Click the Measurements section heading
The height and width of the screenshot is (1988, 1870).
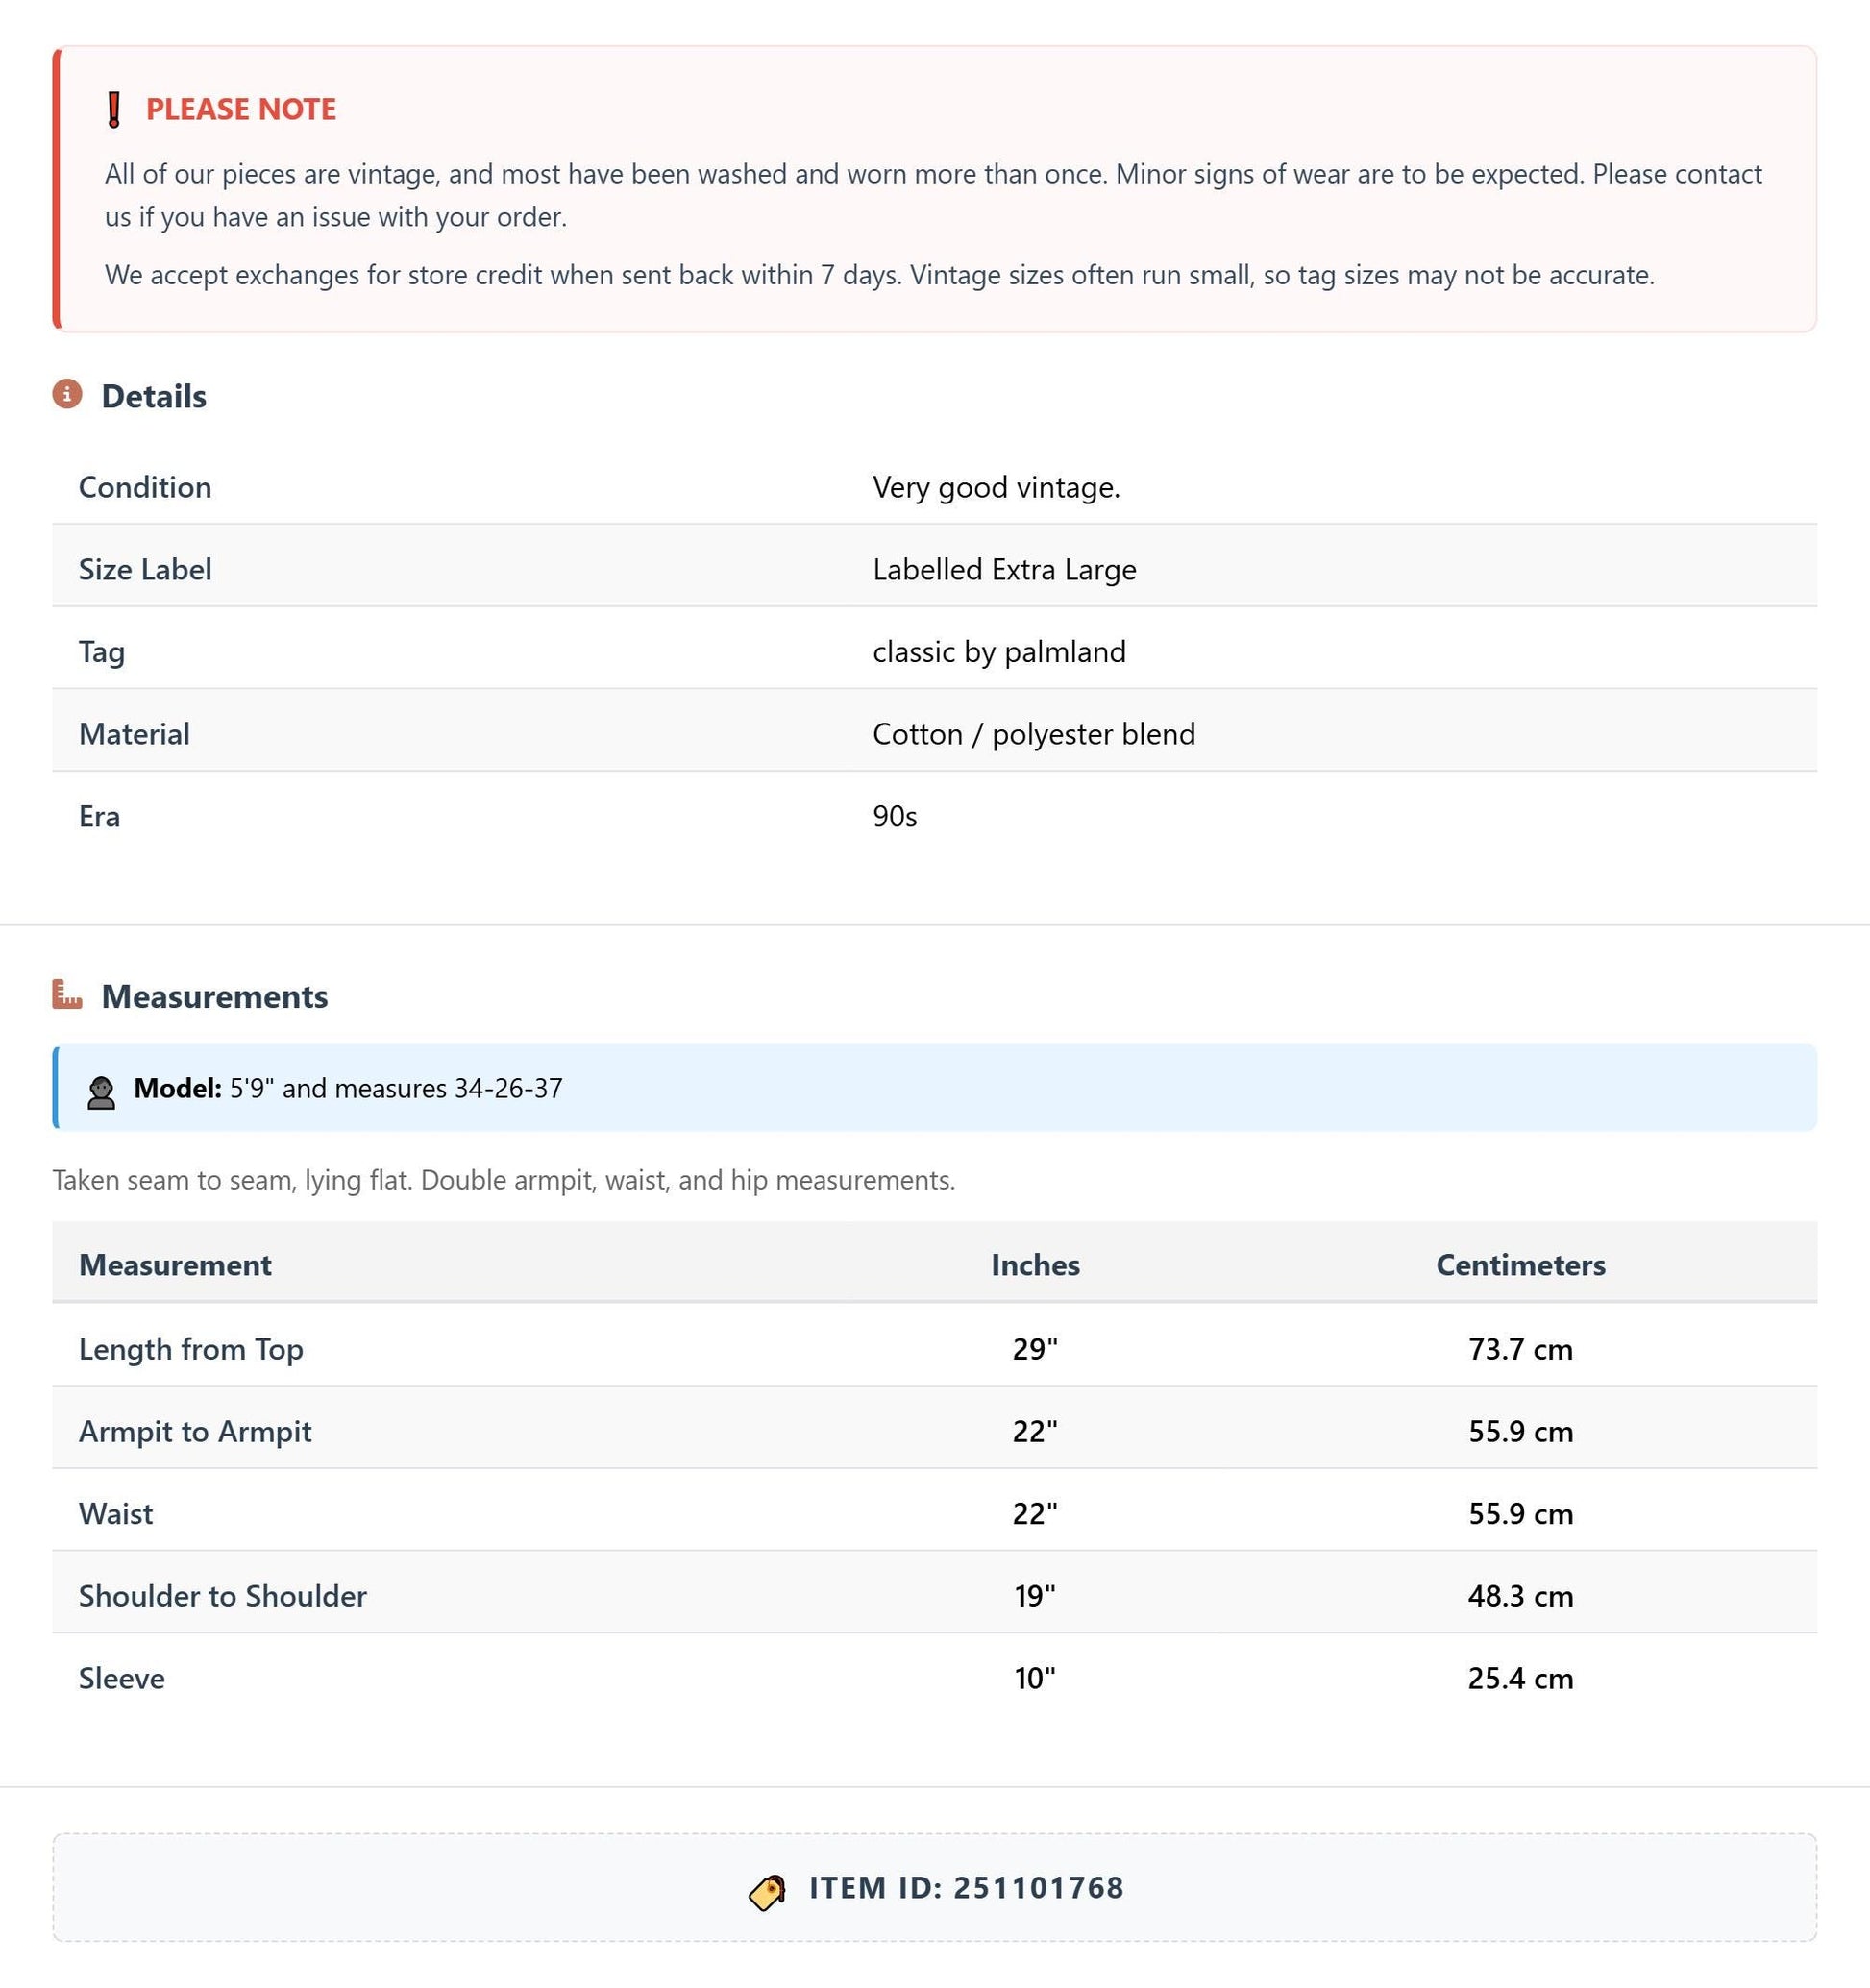click(215, 996)
